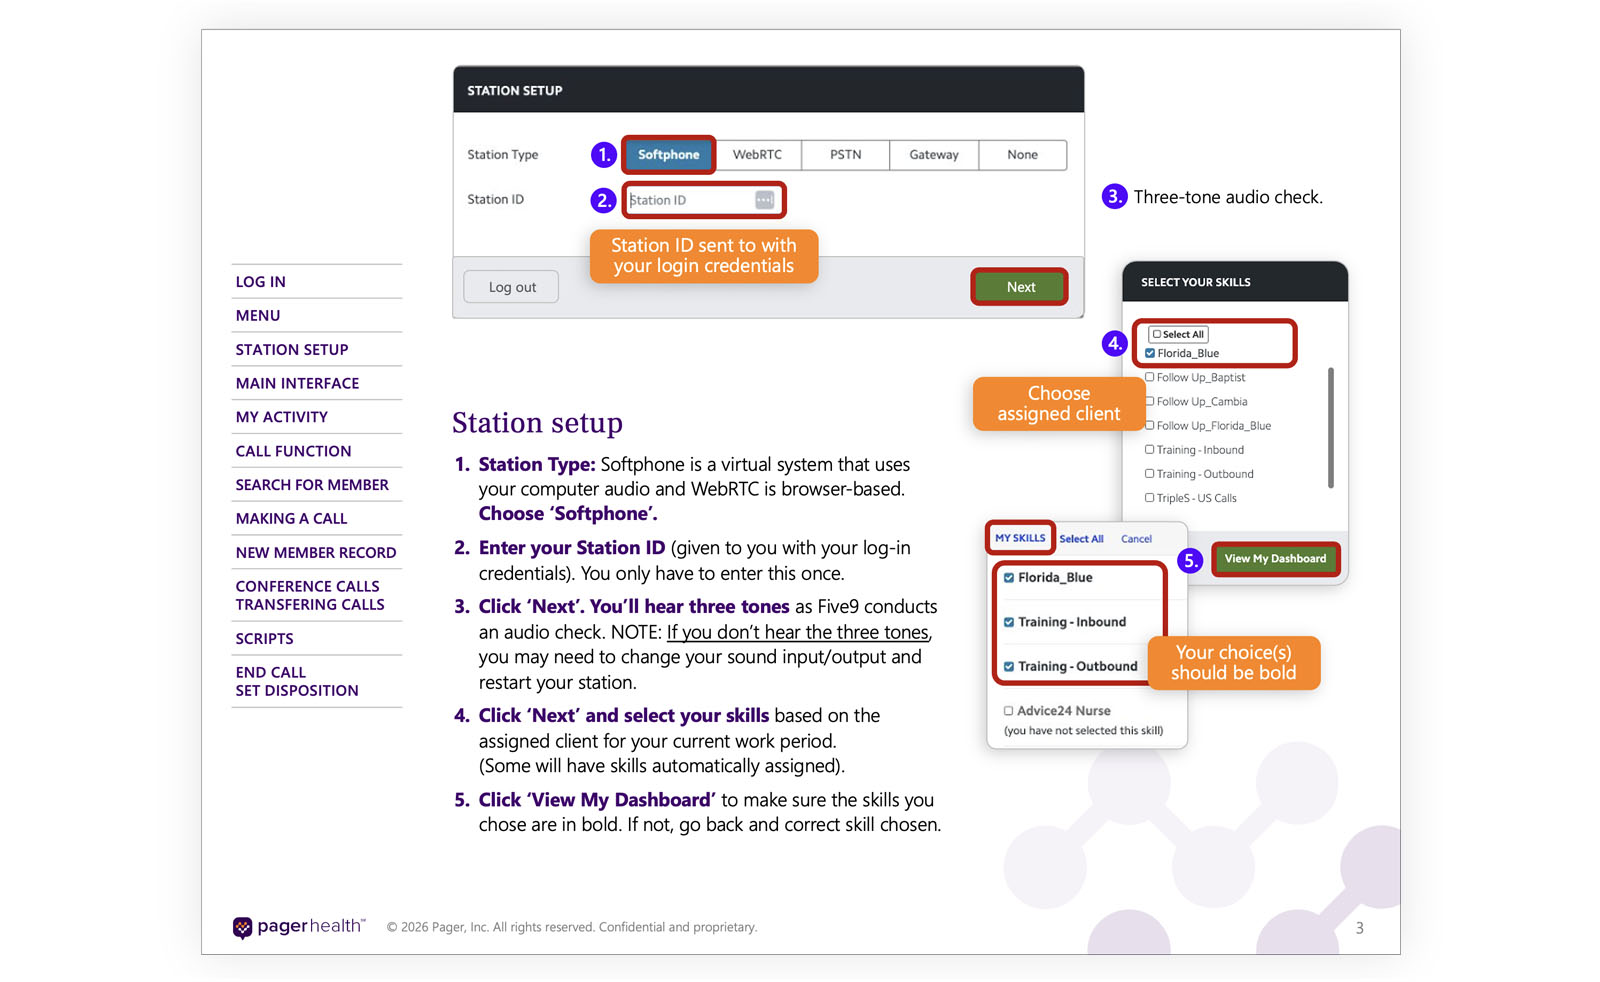Select the Softphone station type
This screenshot has width=1600, height=982.
pos(668,155)
